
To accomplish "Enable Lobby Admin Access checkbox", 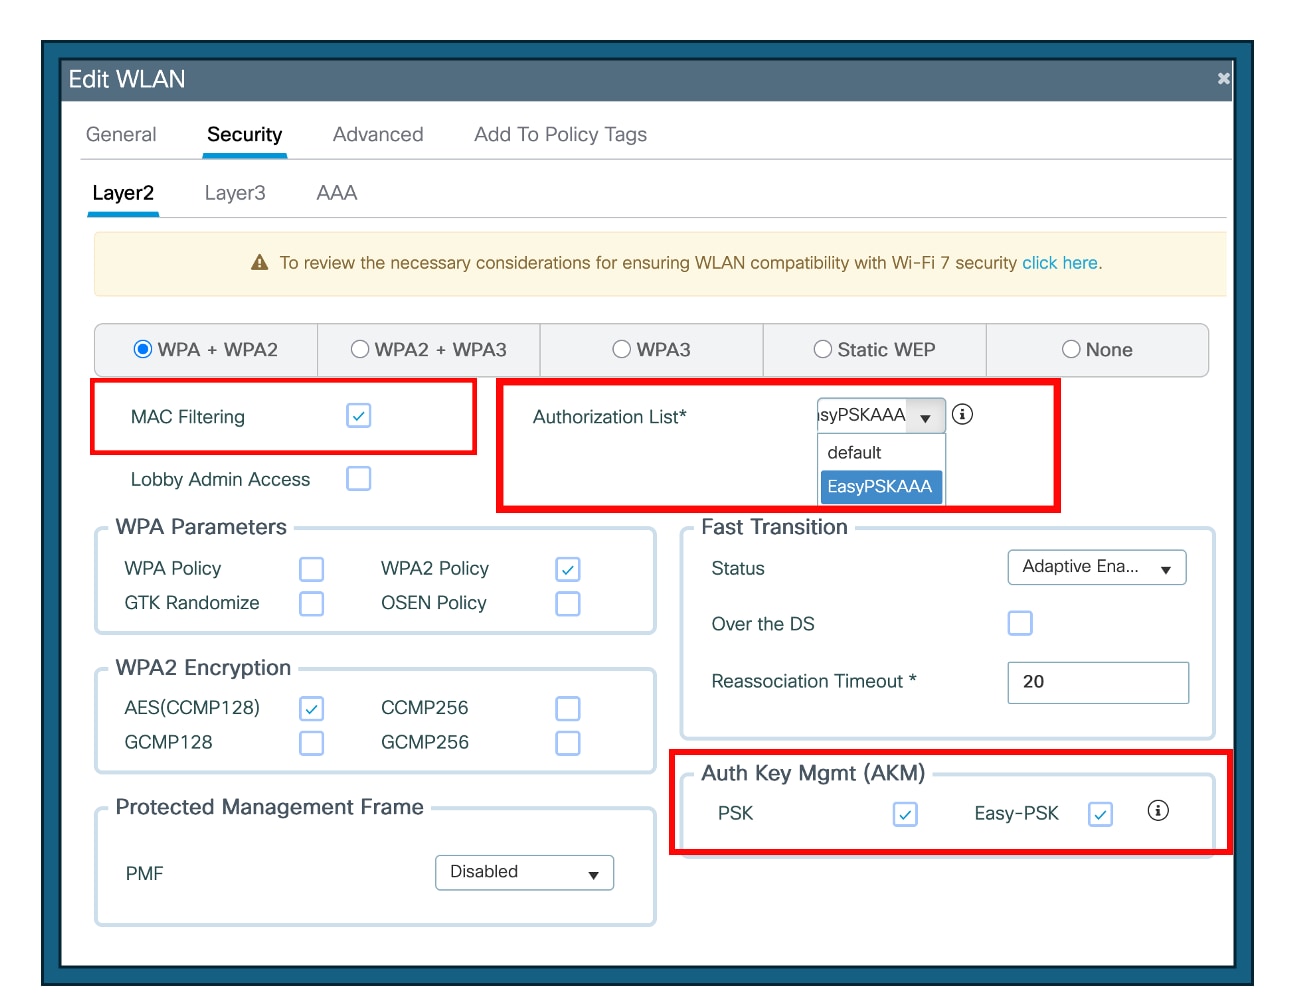I will (359, 479).
